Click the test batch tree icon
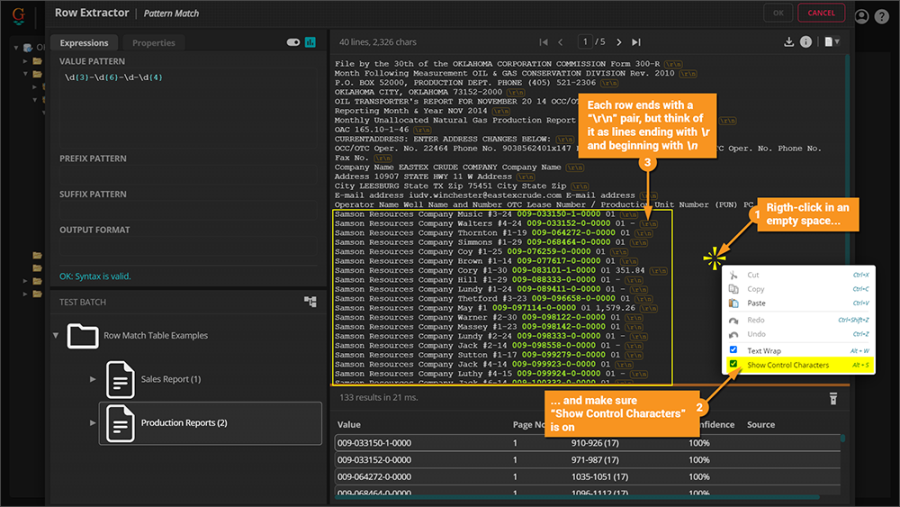The width and height of the screenshot is (900, 507). (x=310, y=301)
